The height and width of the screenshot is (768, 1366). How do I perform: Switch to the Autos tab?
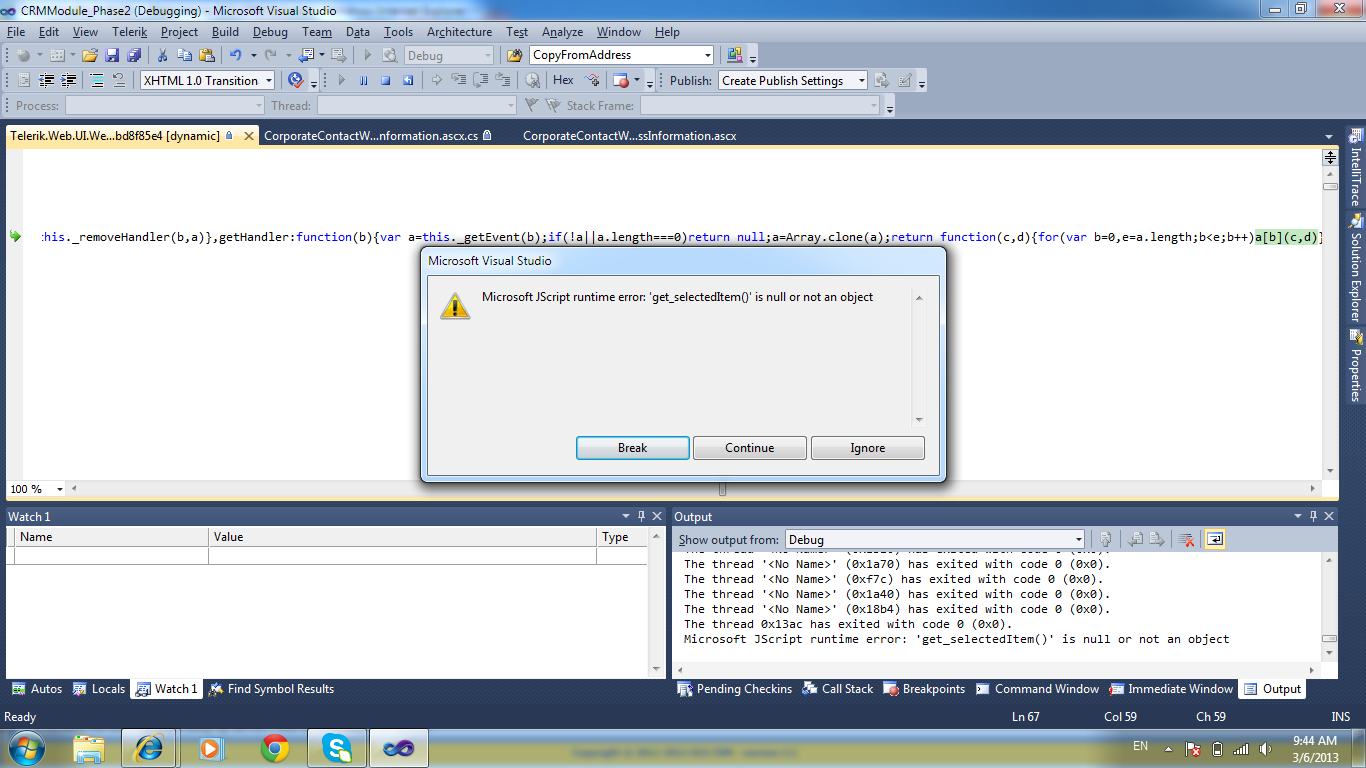click(x=37, y=689)
